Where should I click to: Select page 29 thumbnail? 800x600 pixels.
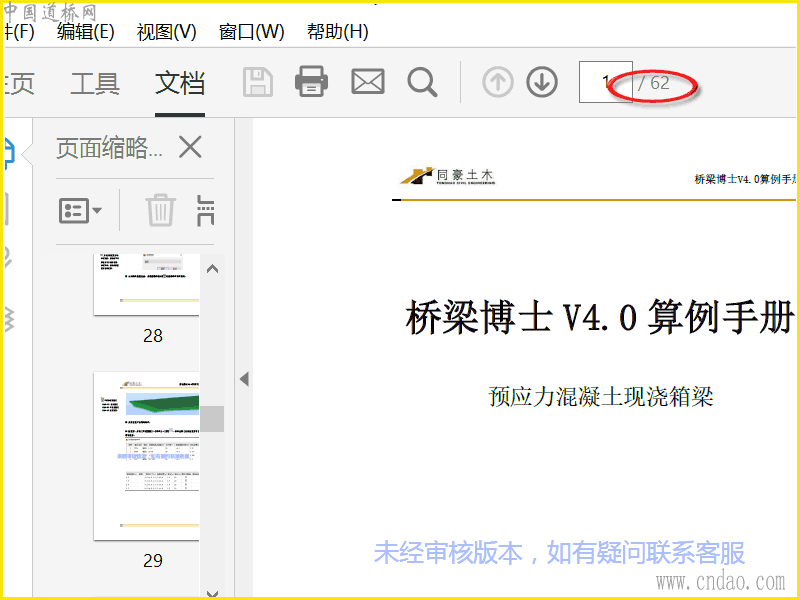[x=146, y=456]
